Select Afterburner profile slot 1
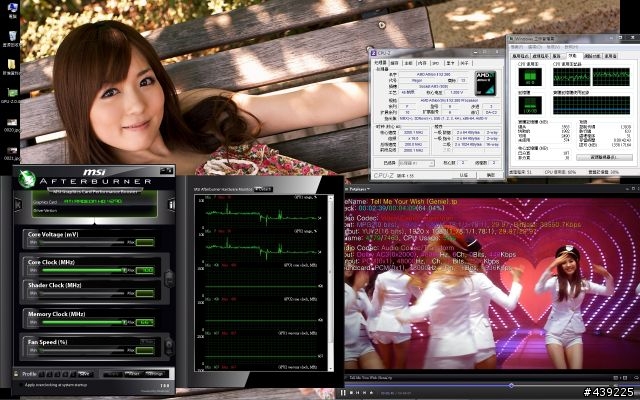 (42, 374)
